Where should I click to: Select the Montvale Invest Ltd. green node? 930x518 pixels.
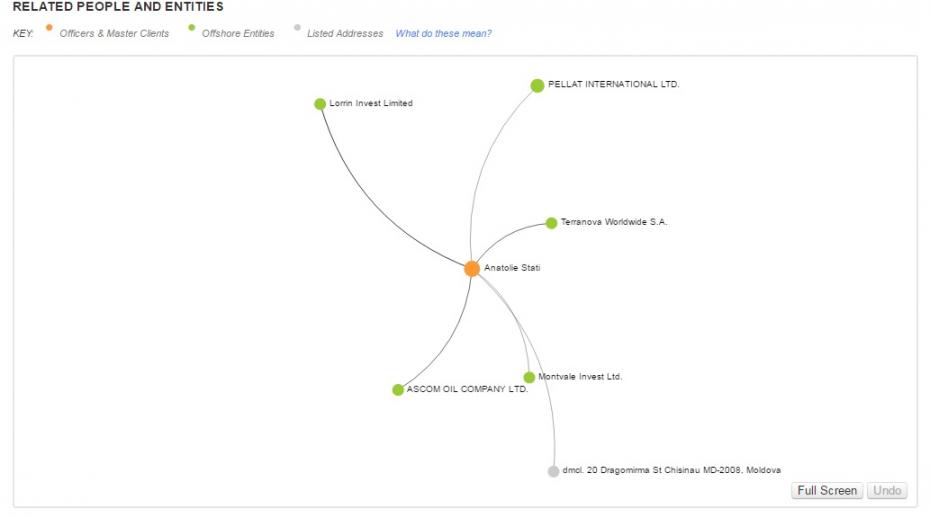click(x=529, y=377)
